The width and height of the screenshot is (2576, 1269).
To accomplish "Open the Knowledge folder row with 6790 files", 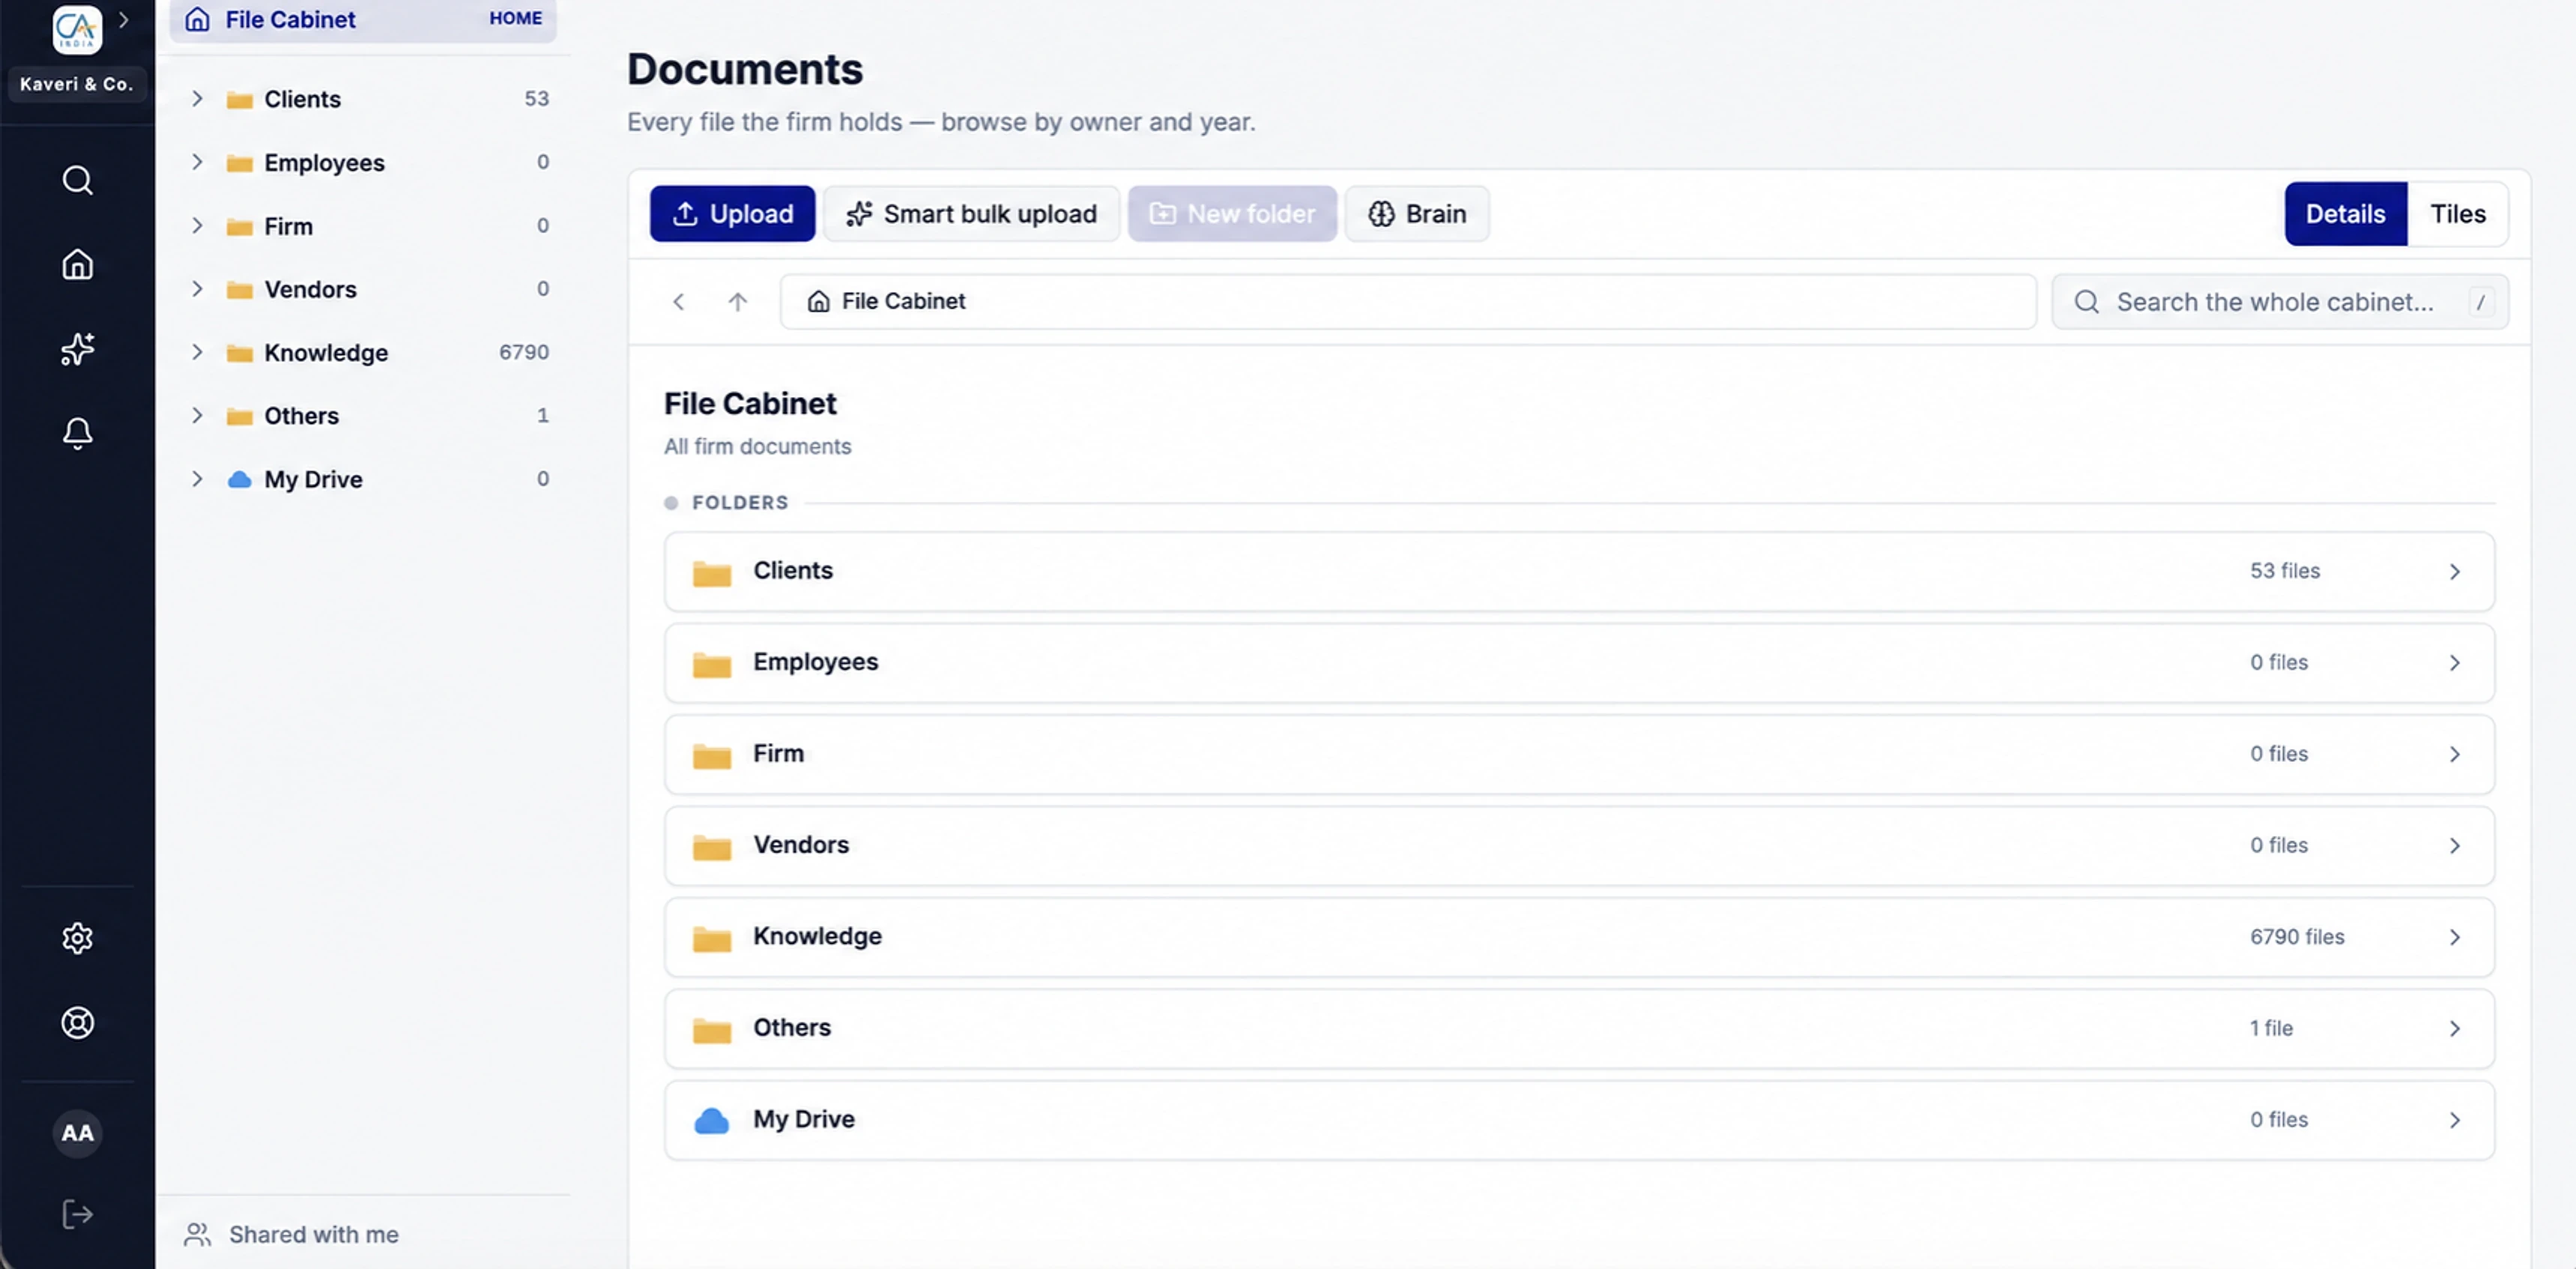I will point(1579,937).
